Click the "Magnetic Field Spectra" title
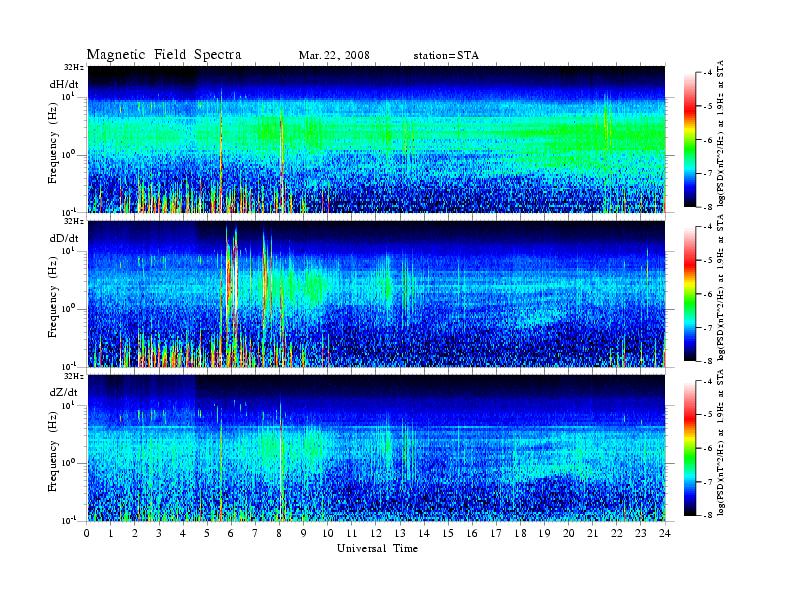Image resolution: width=792 pixels, height=612 pixels. pyautogui.click(x=164, y=55)
